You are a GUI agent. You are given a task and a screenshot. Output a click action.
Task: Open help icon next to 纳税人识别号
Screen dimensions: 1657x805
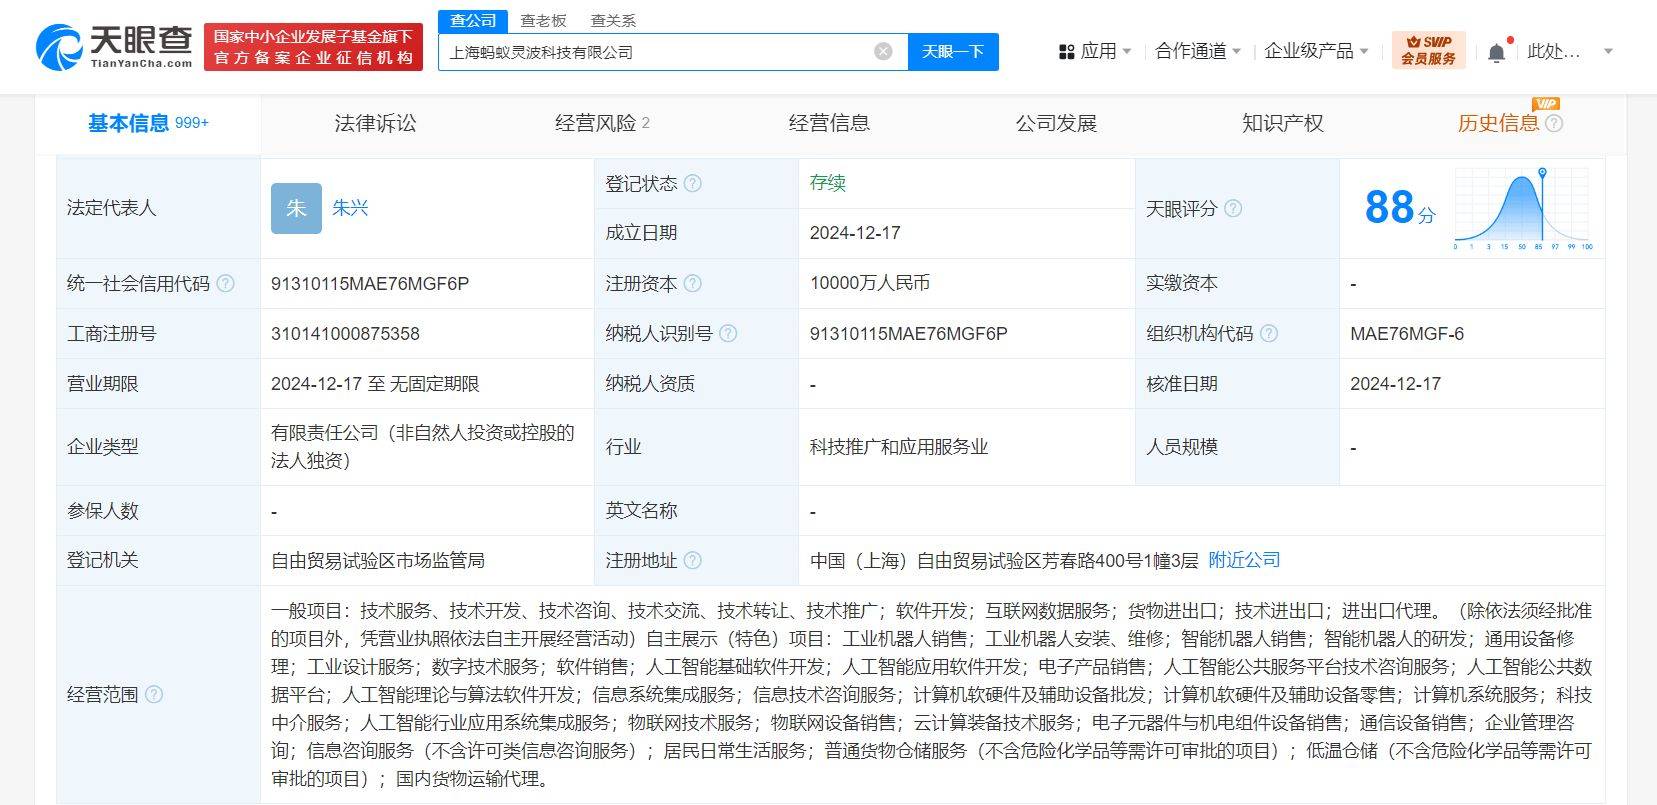tap(728, 334)
